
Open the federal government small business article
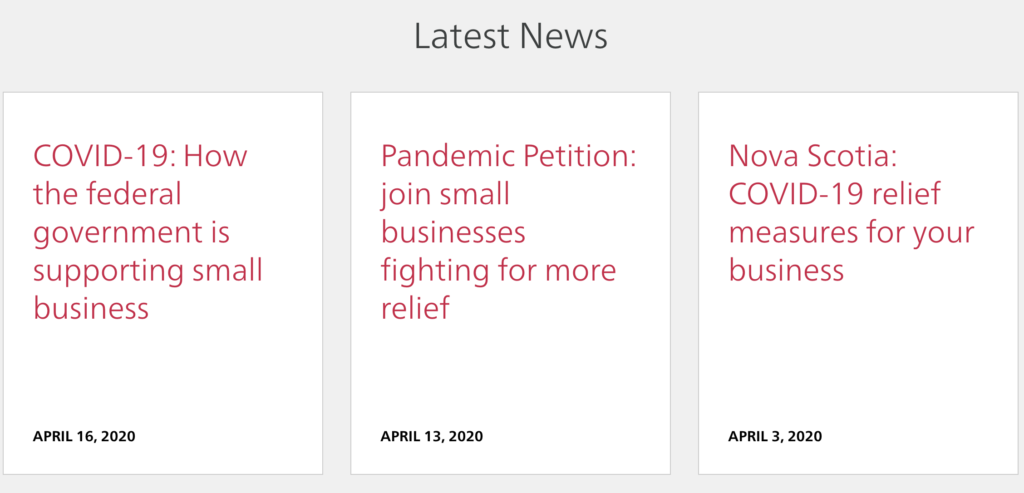coord(148,232)
